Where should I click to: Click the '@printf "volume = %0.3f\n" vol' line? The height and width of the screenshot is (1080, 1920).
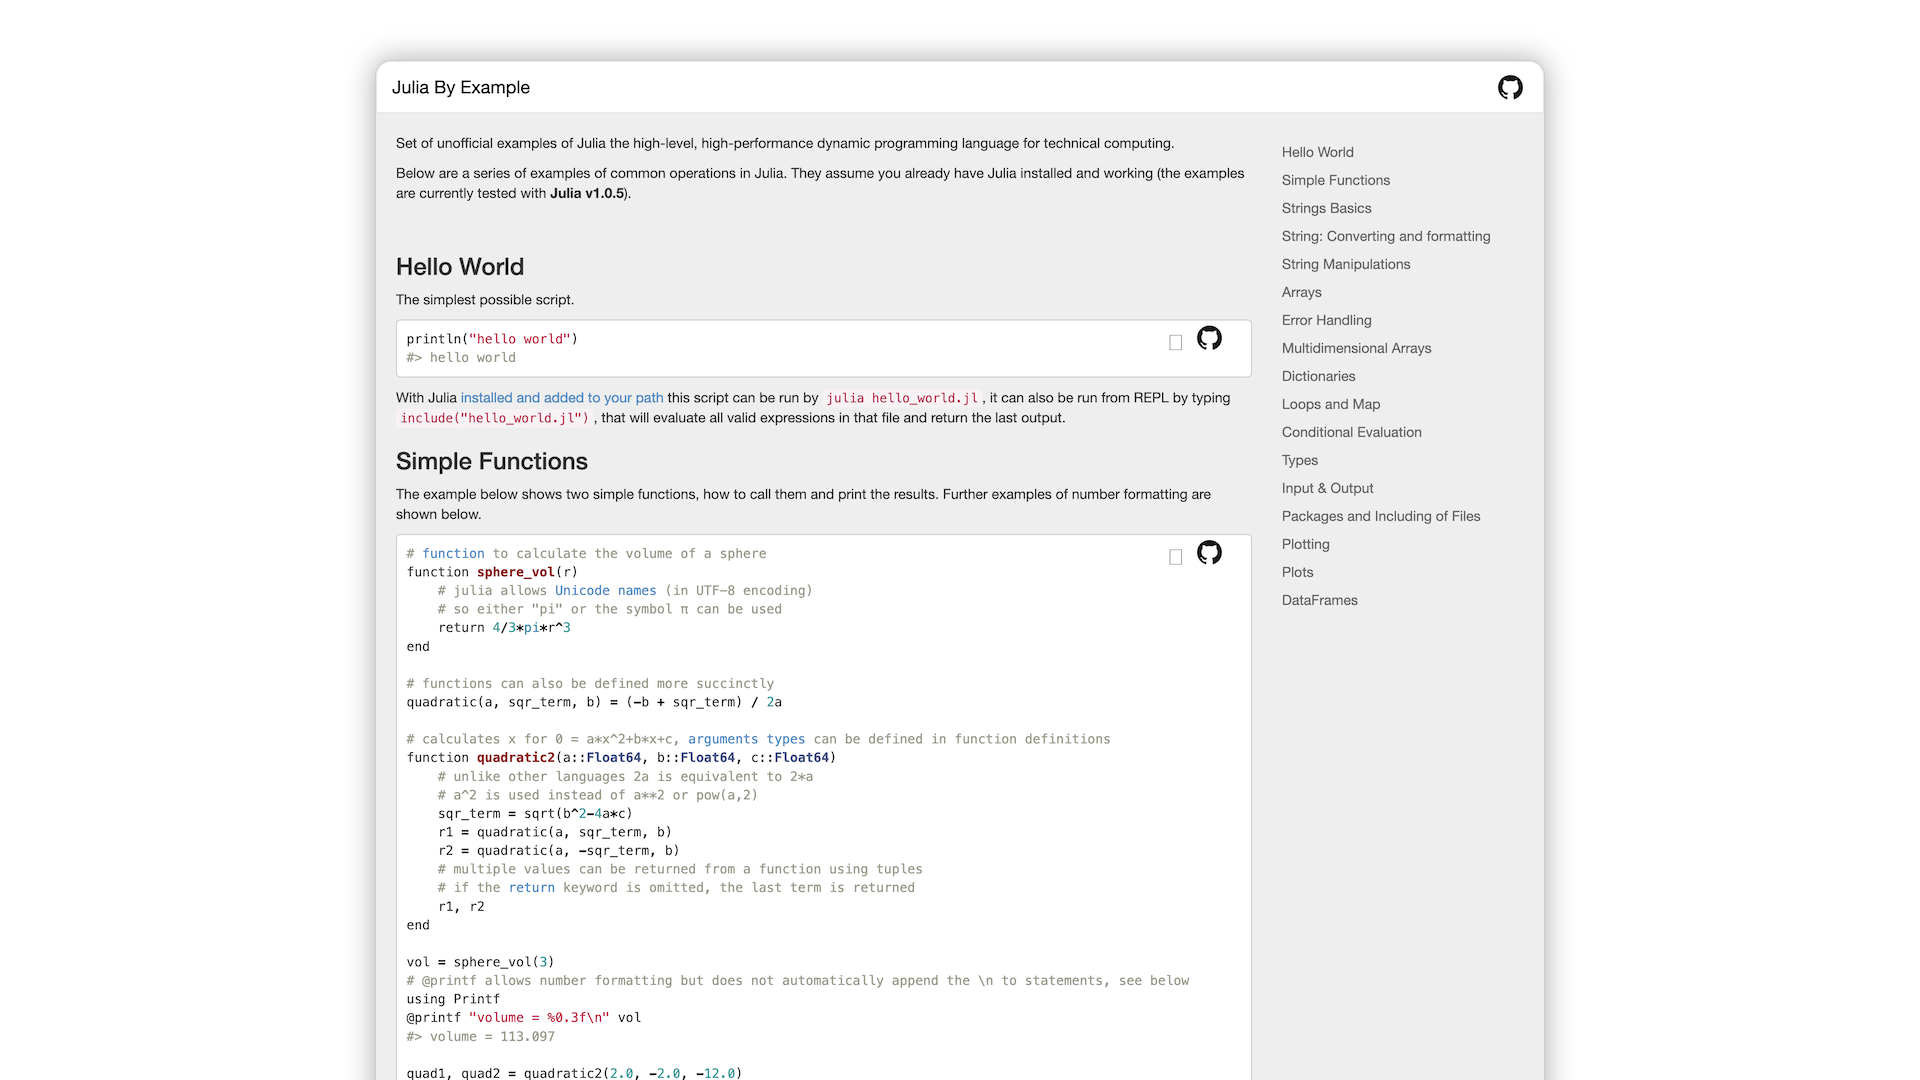(x=524, y=1018)
